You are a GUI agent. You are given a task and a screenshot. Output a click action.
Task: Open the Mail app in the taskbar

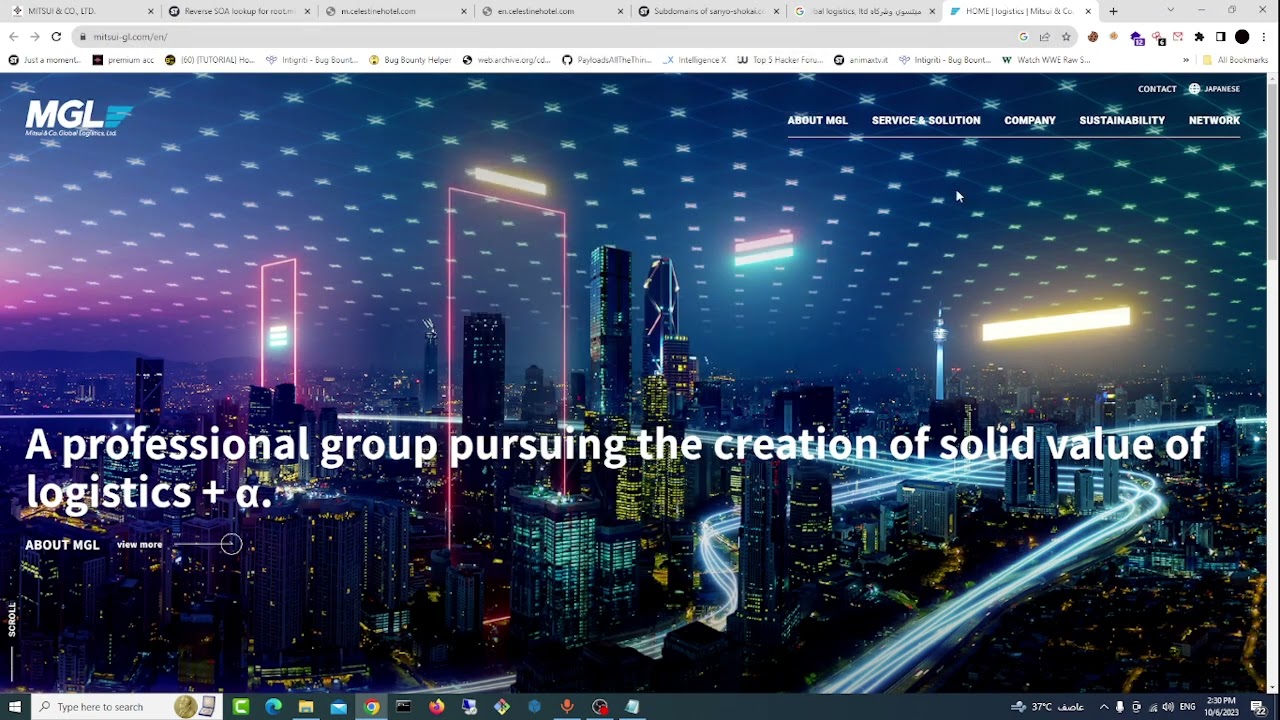click(339, 707)
